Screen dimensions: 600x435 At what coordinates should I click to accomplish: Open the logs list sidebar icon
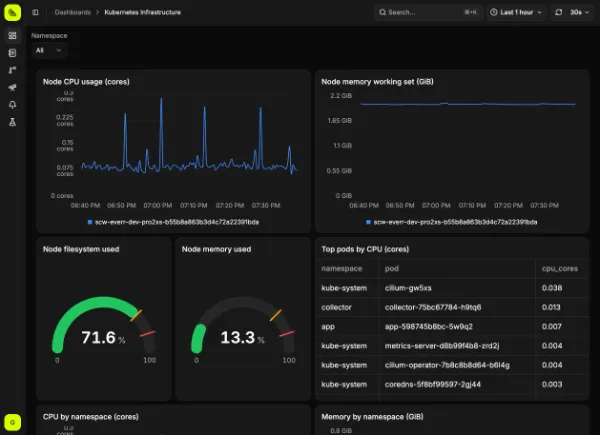(12, 53)
